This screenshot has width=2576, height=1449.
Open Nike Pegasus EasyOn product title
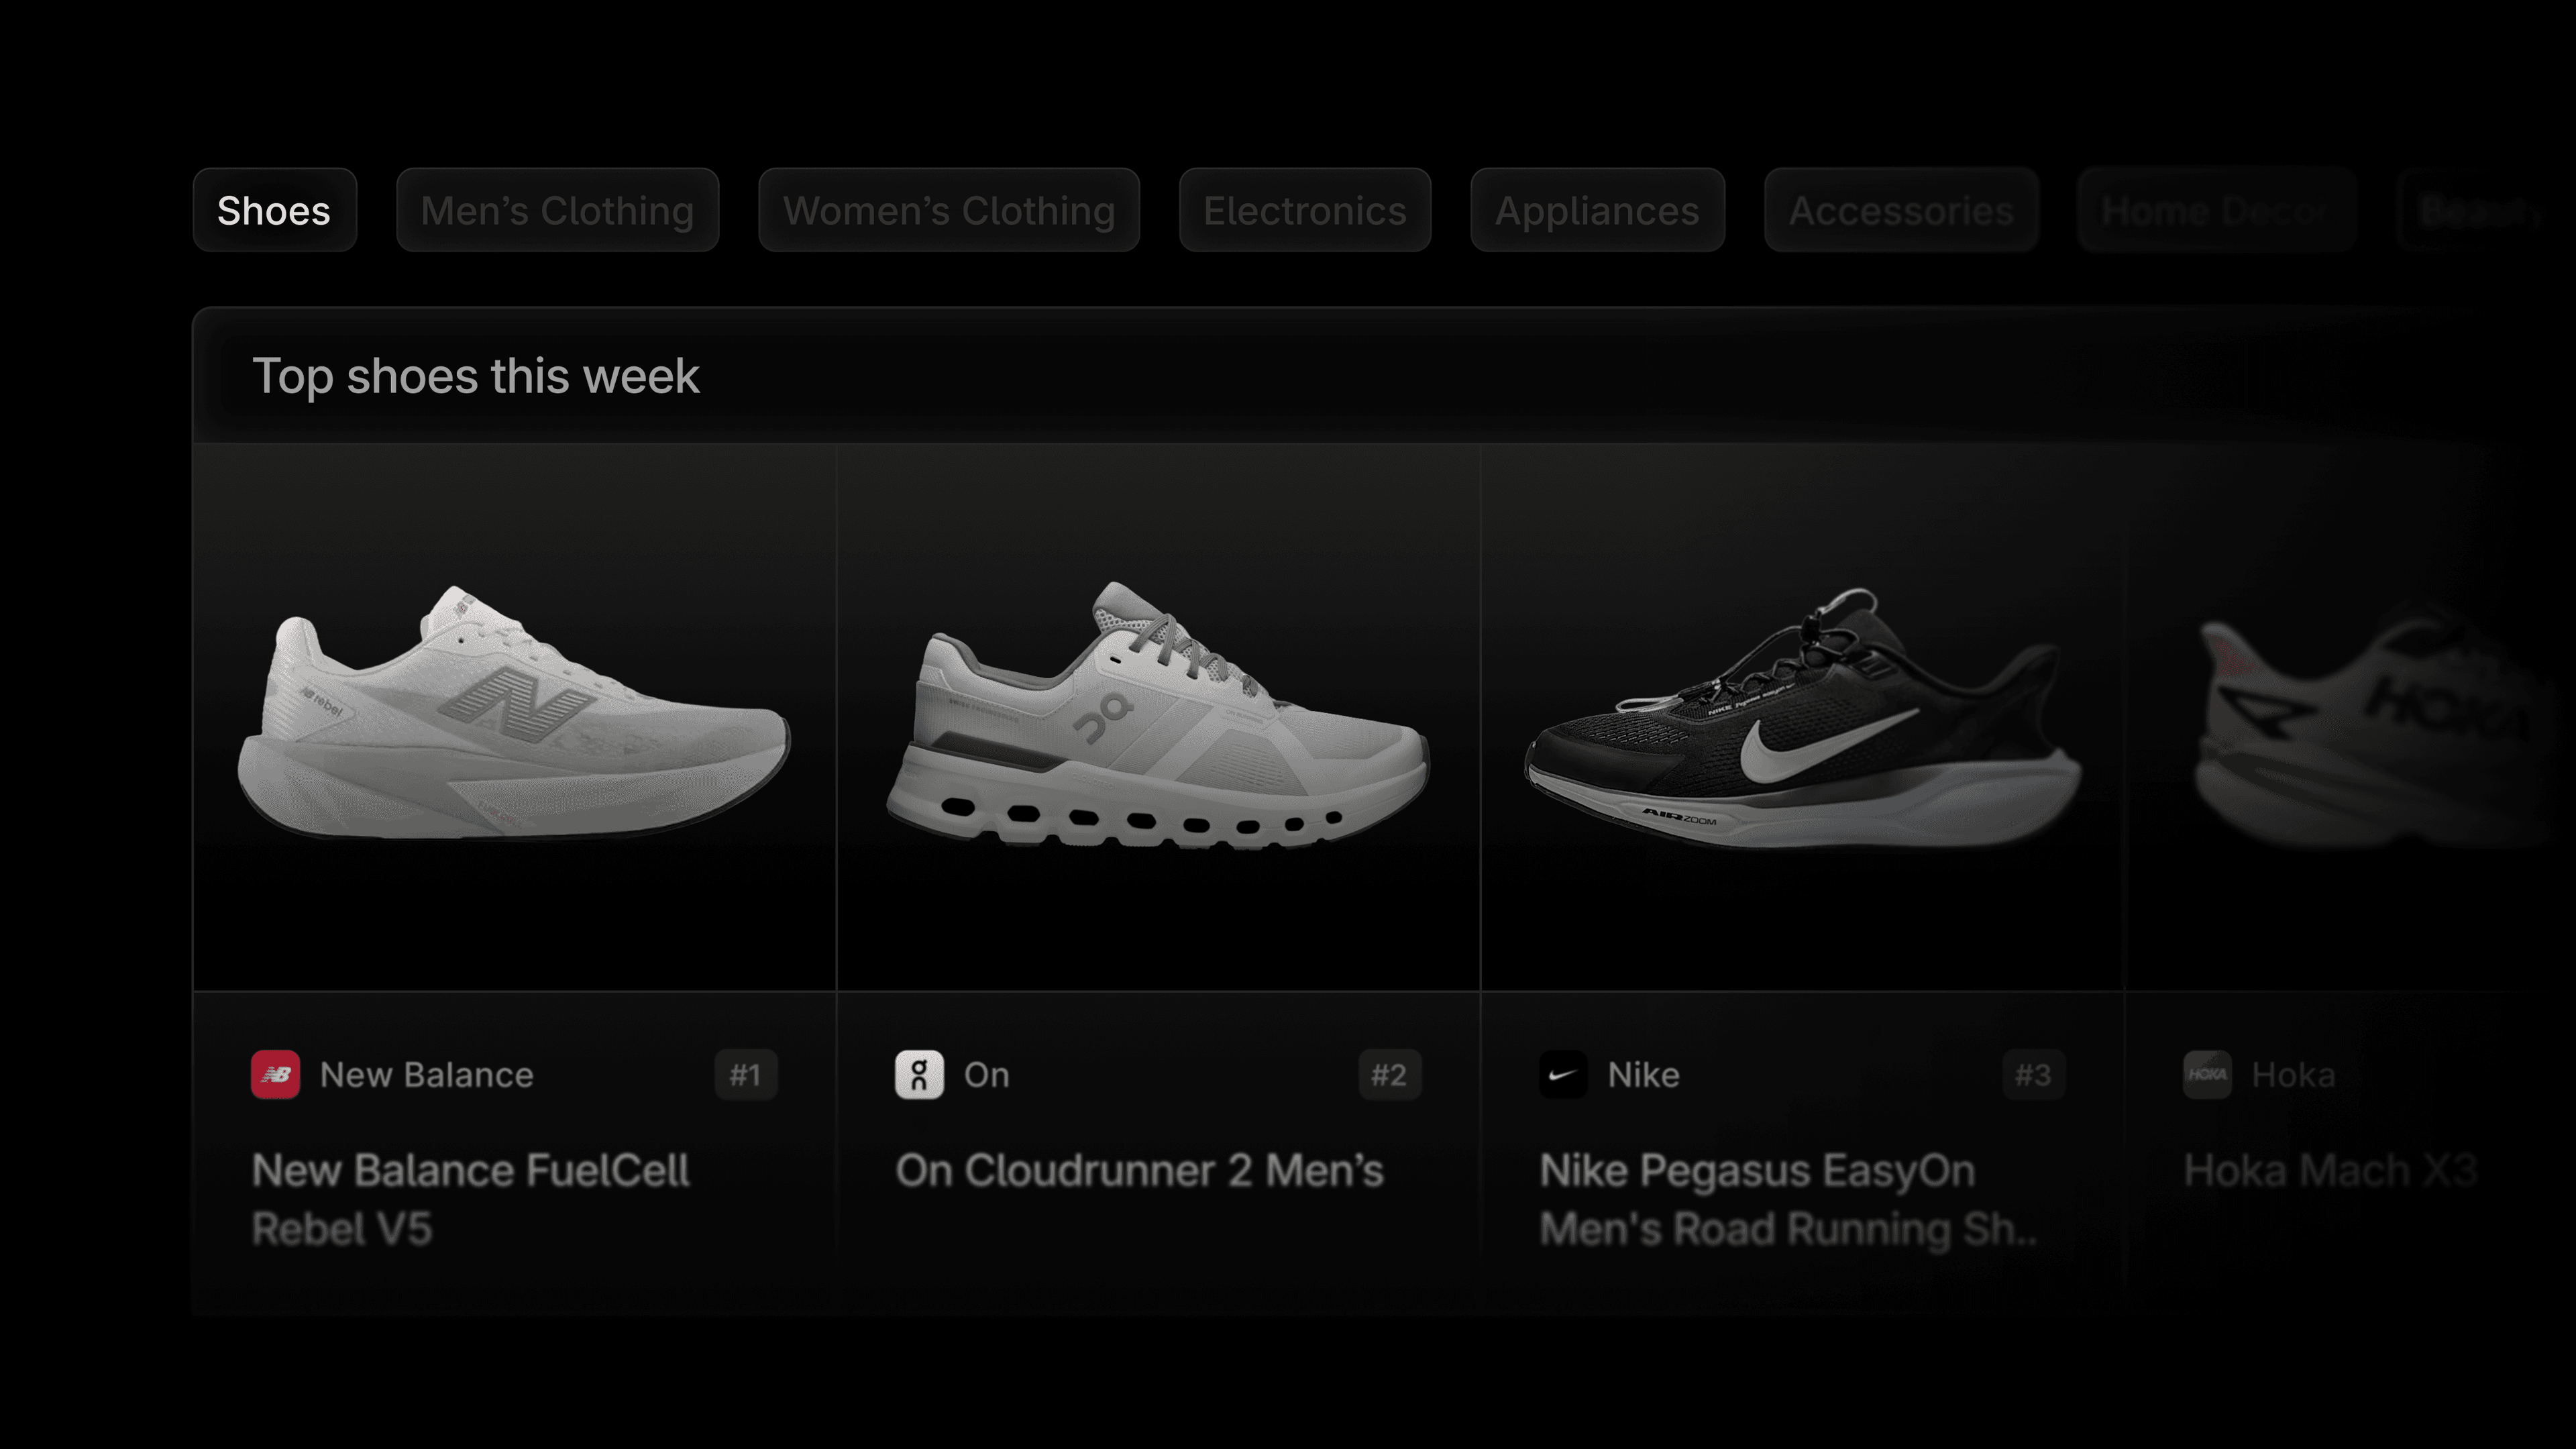click(x=1788, y=1199)
